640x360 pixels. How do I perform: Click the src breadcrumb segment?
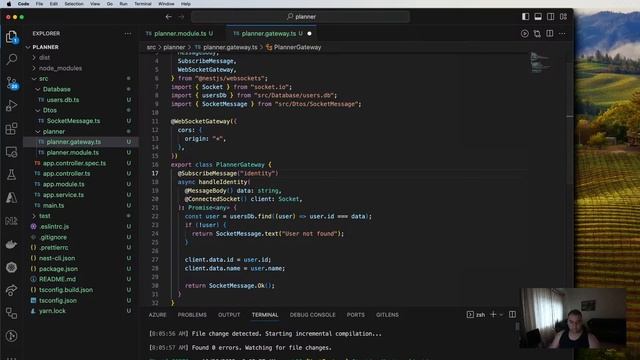pyautogui.click(x=151, y=47)
